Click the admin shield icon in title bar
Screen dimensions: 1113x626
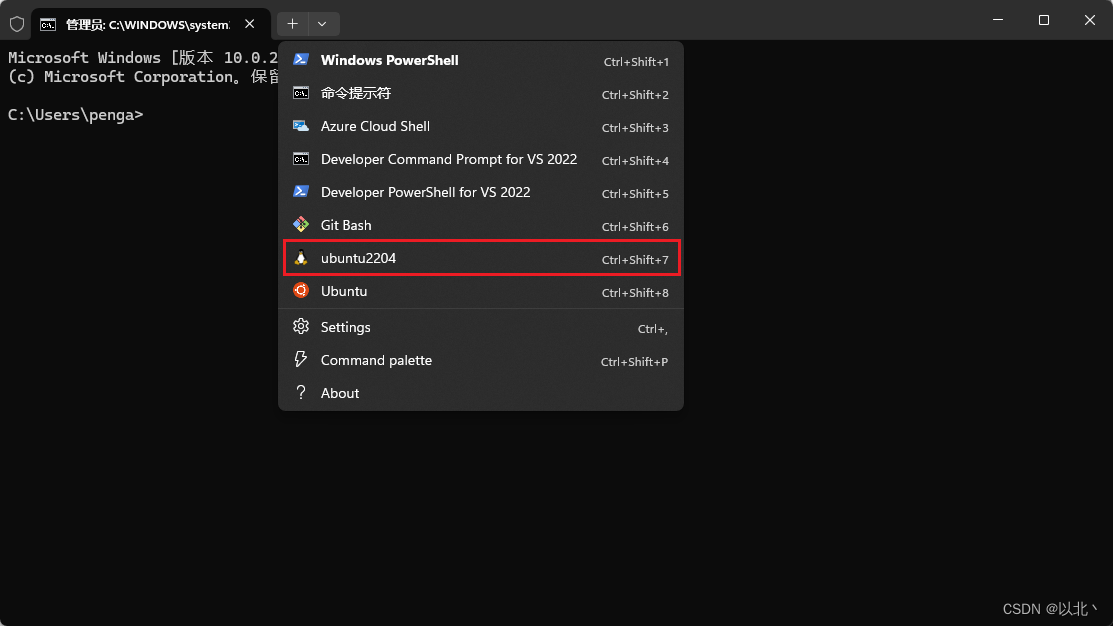coord(17,24)
